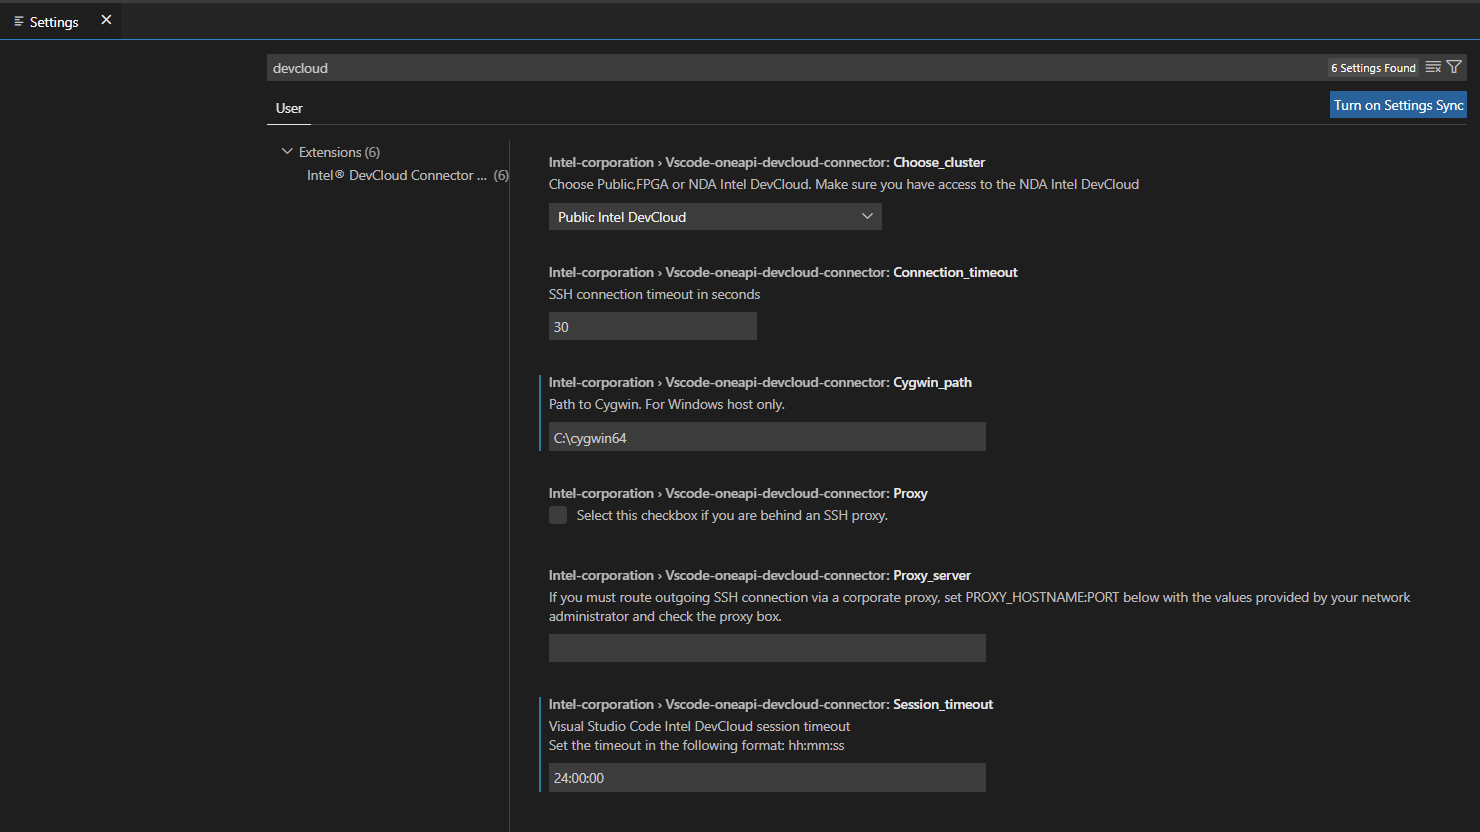1480x832 pixels.
Task: Click the Connection_timeout setting title
Action: pyautogui.click(x=783, y=272)
